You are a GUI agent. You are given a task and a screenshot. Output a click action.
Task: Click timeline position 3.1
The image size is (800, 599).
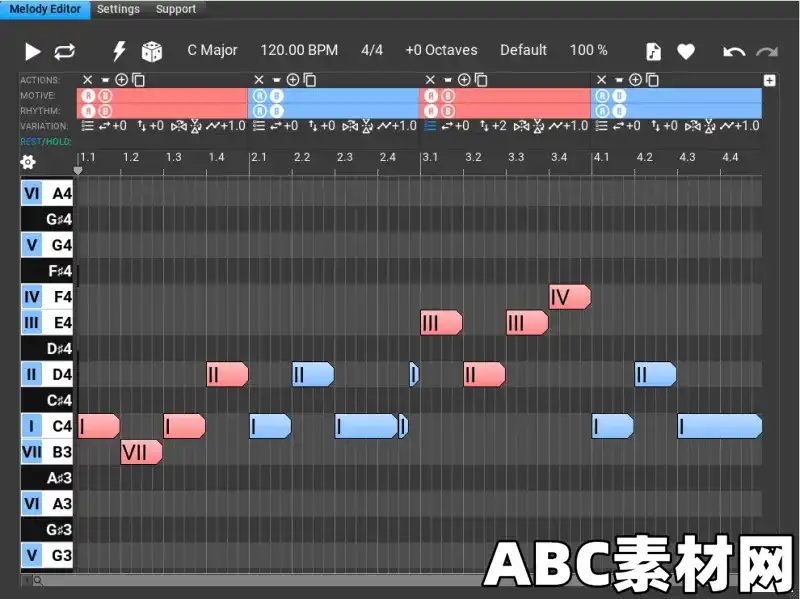(x=430, y=157)
